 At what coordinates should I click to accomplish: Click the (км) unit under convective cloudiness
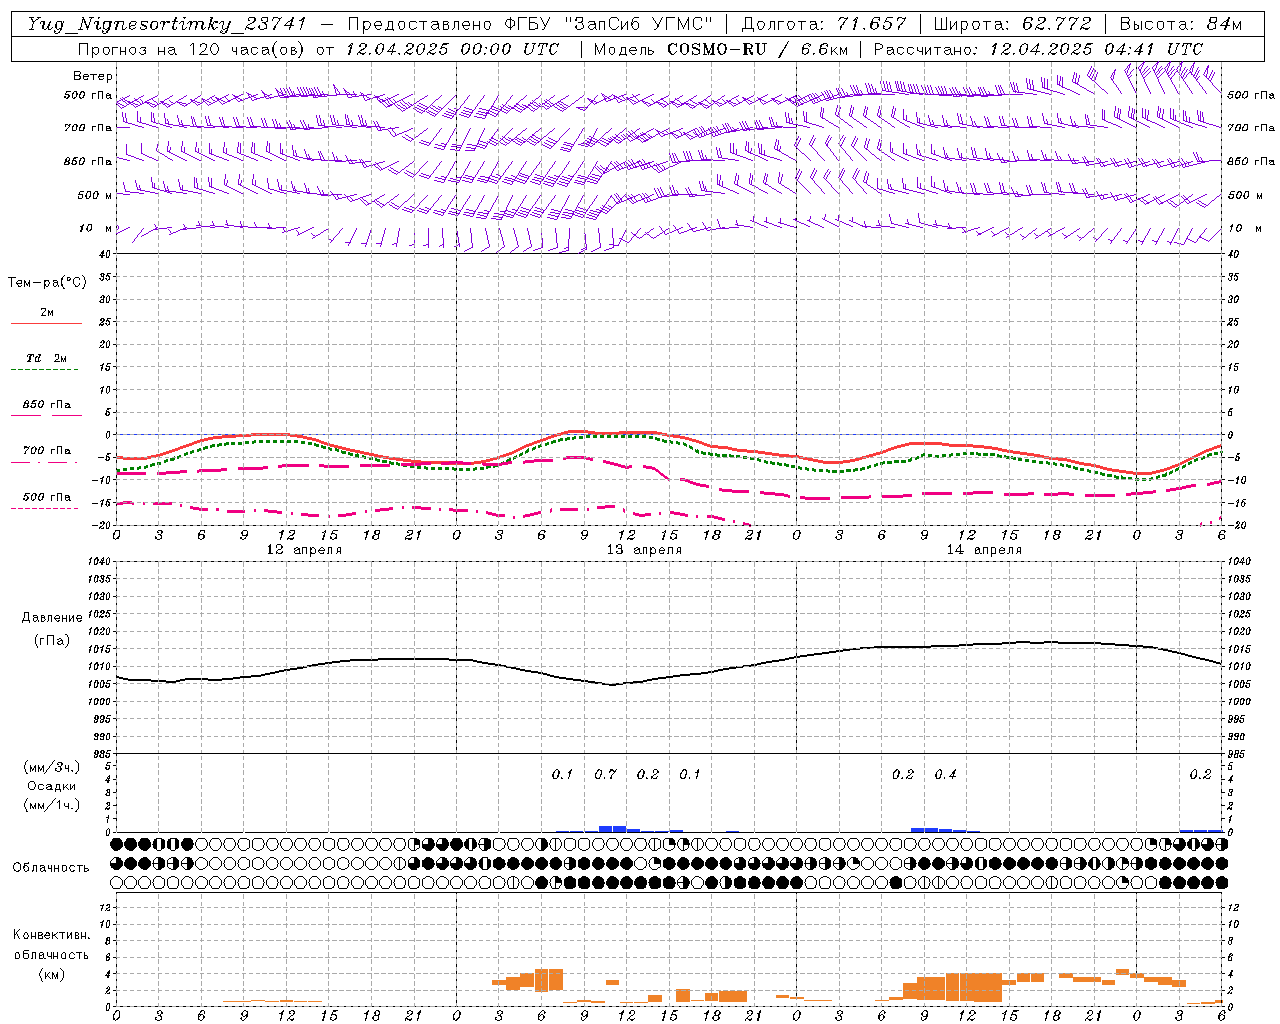pyautogui.click(x=51, y=975)
